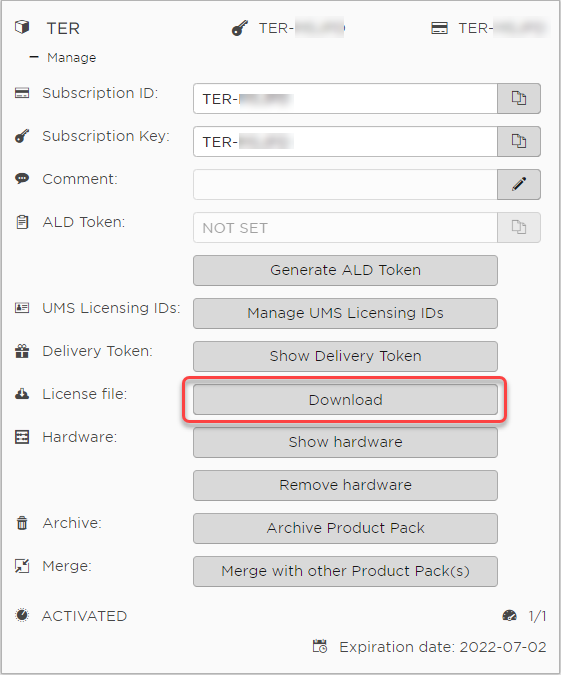Merge with other Product Pack(s)
Image resolution: width=561 pixels, height=675 pixels.
(x=345, y=572)
